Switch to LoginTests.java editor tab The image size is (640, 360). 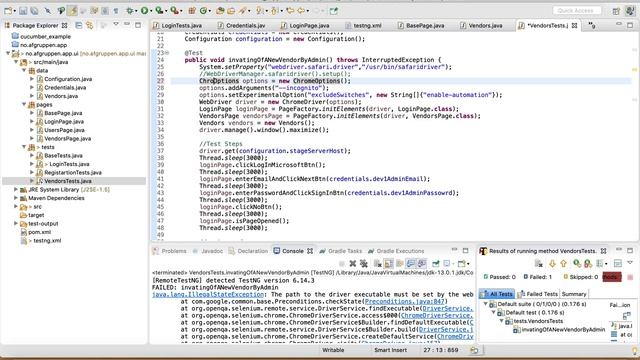point(178,25)
